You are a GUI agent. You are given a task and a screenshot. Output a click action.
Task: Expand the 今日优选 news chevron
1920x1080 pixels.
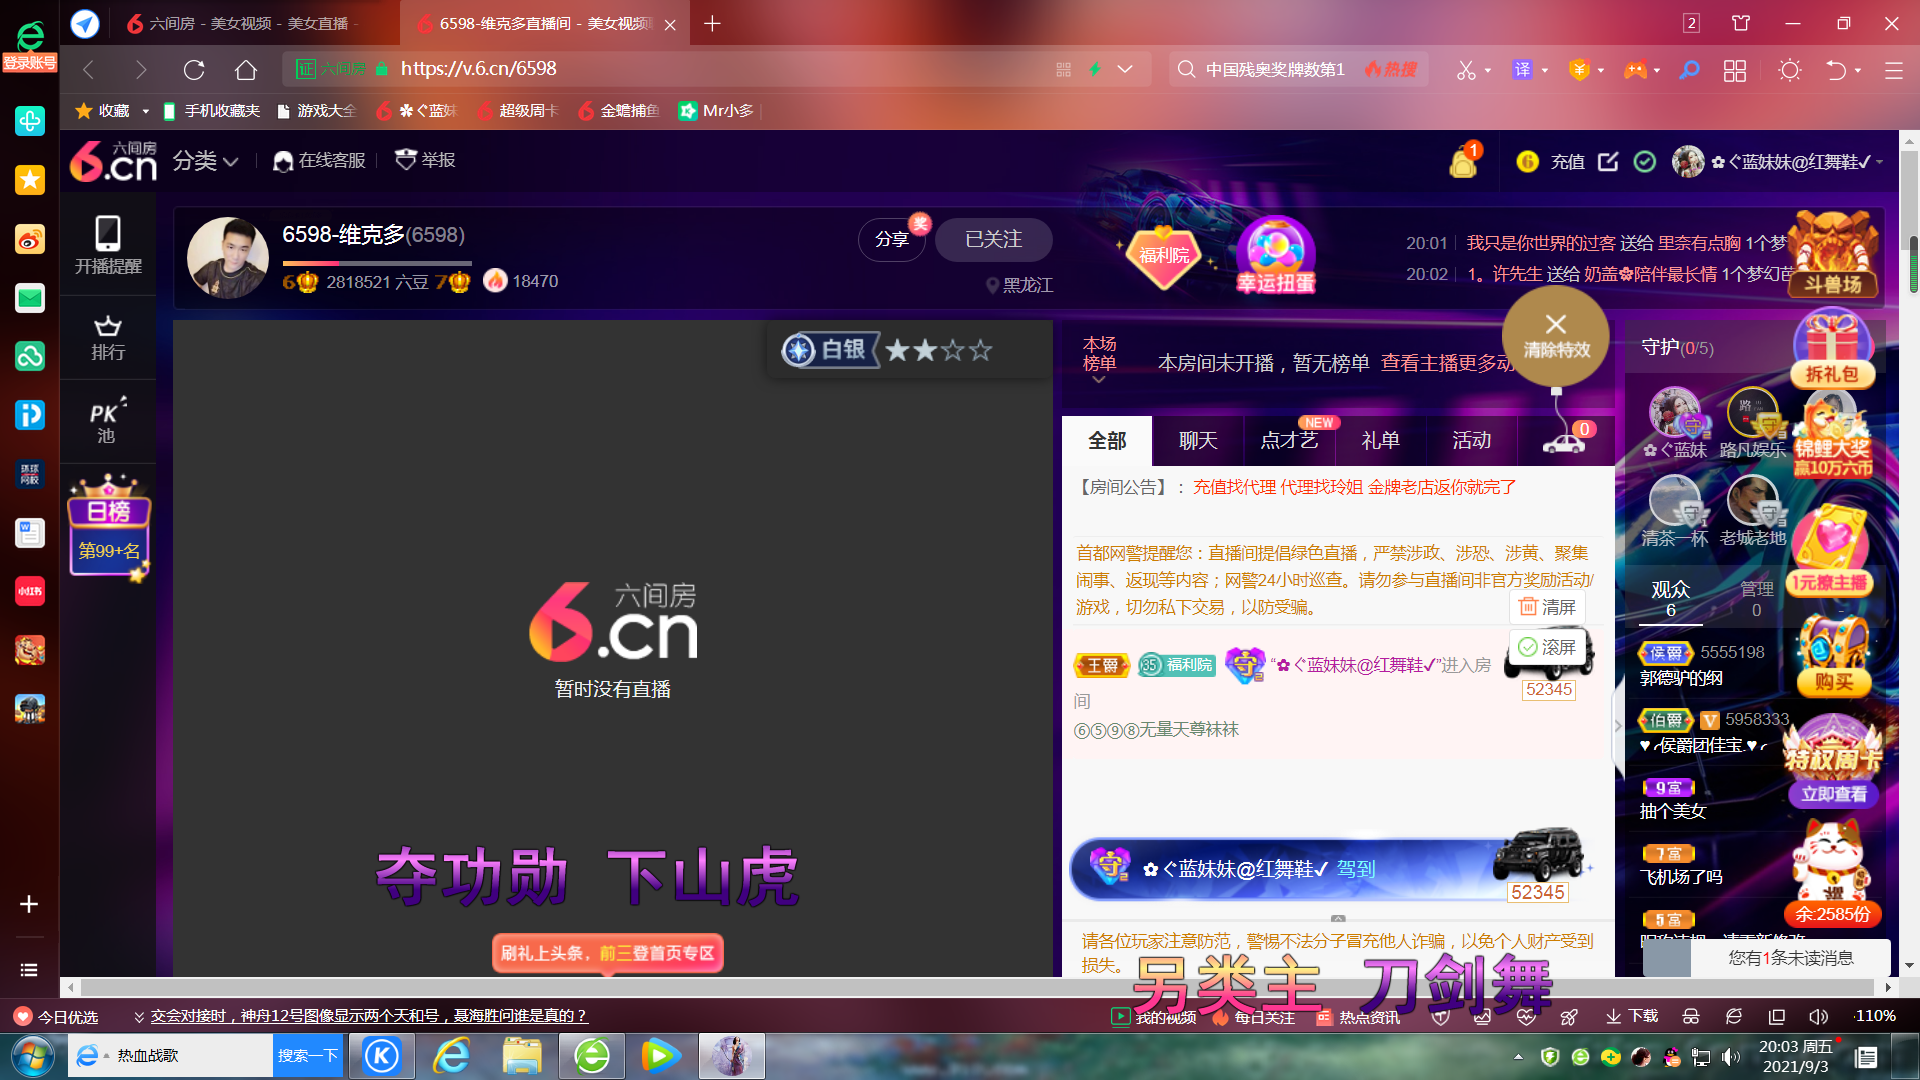click(139, 1017)
